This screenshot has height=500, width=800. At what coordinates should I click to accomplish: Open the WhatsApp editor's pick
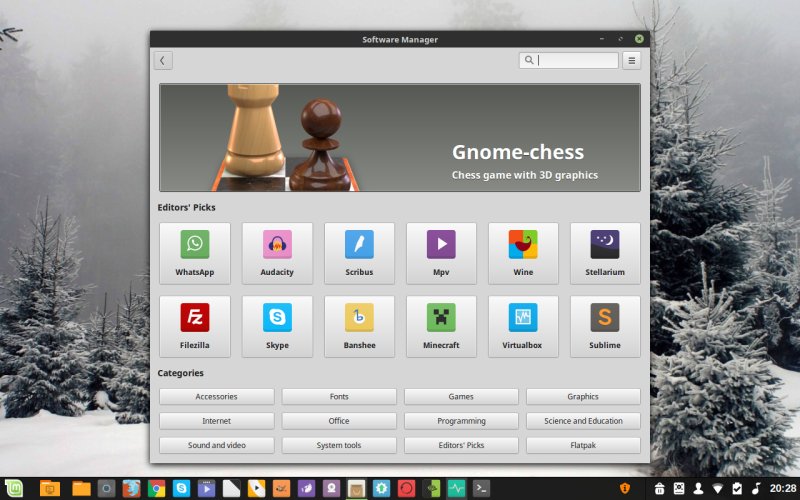pos(194,253)
